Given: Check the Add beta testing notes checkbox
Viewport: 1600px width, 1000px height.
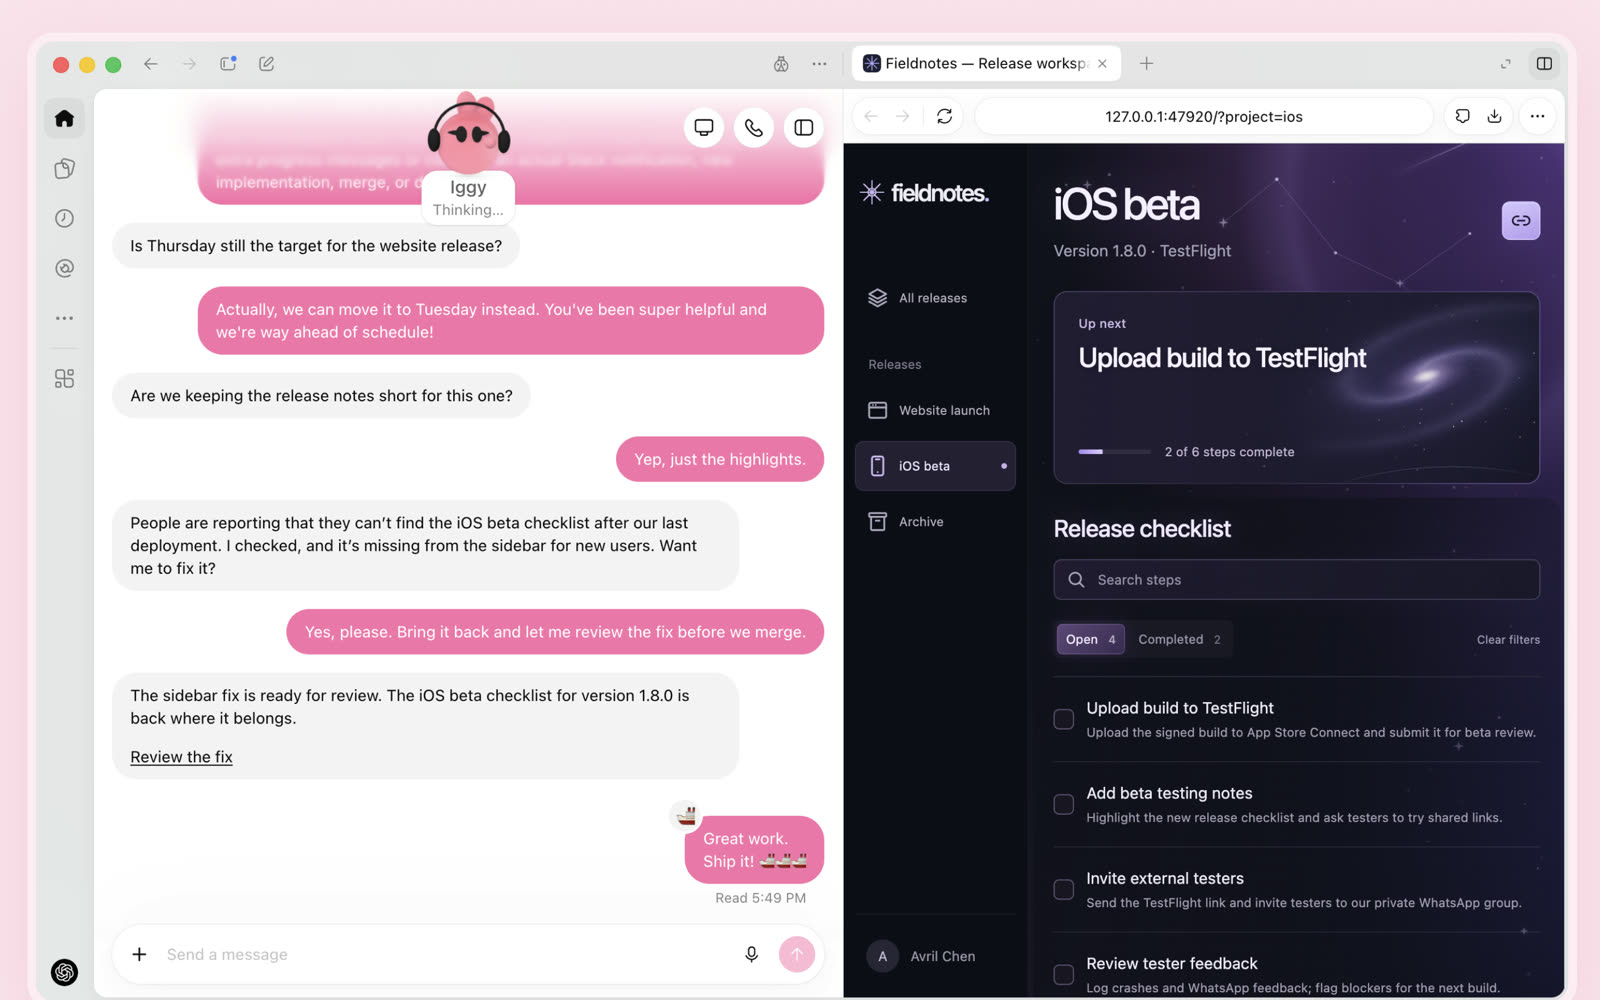Looking at the screenshot, I should click(x=1064, y=804).
